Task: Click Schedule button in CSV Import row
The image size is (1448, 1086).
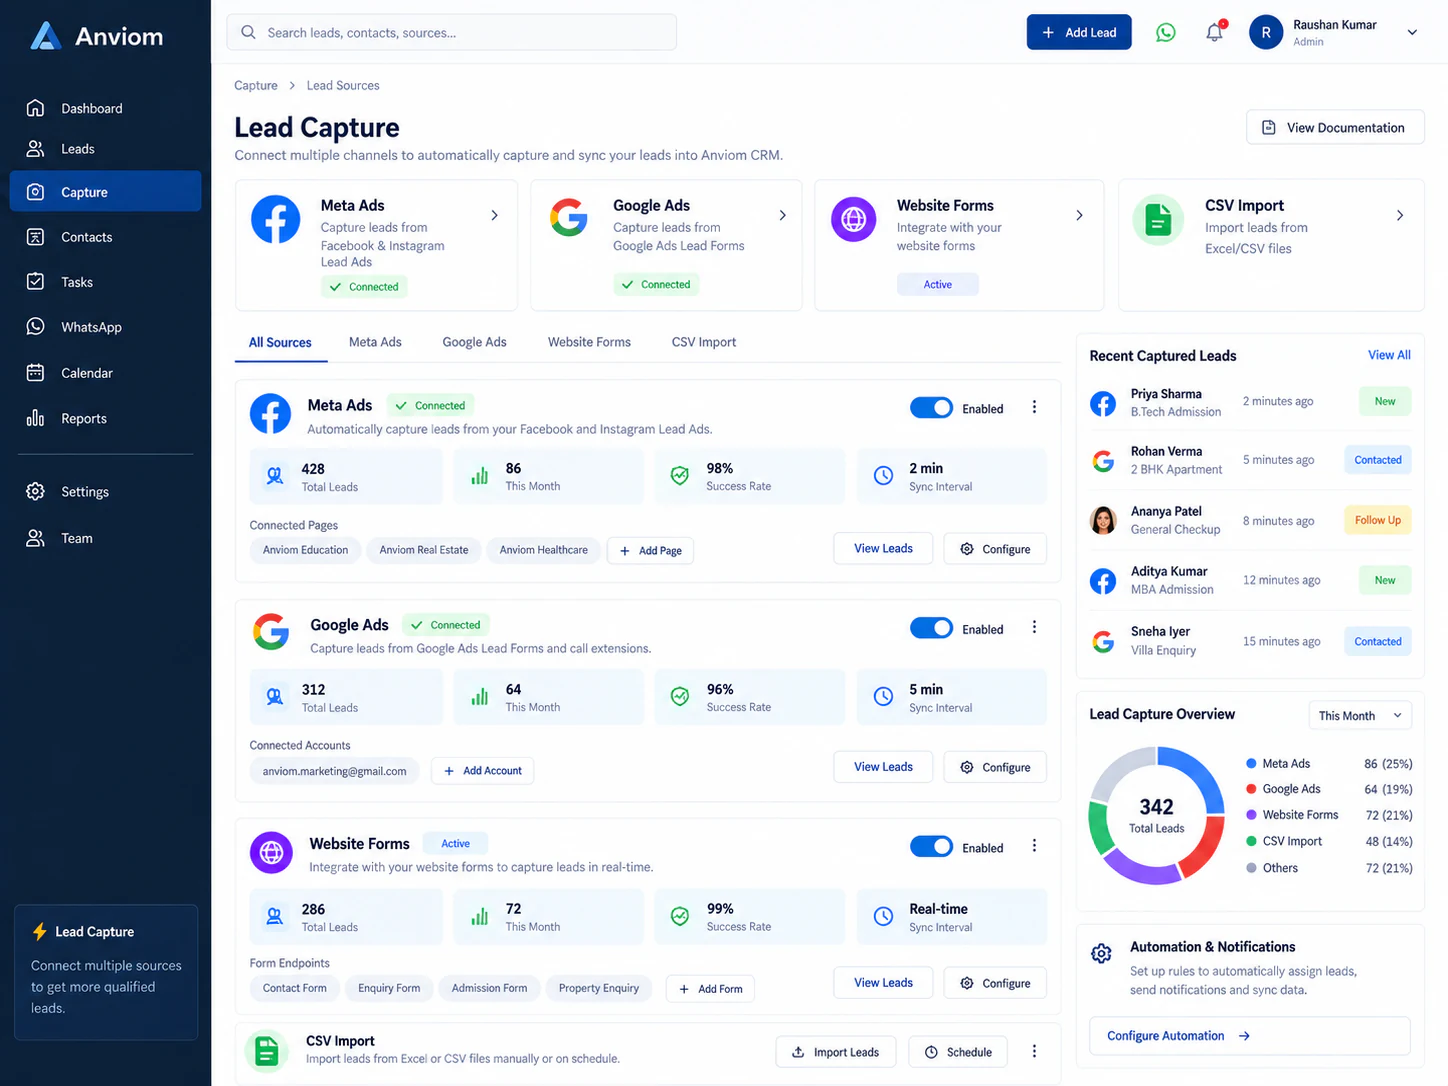Action: [x=958, y=1052]
